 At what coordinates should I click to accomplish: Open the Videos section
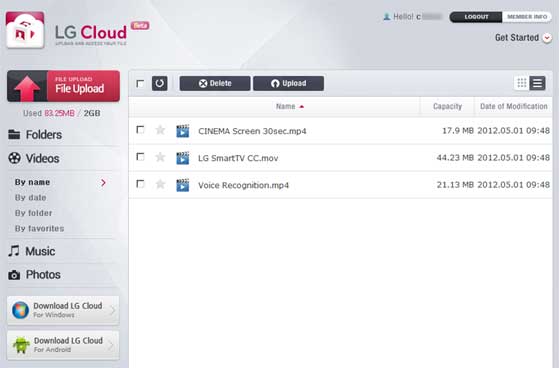(x=34, y=158)
